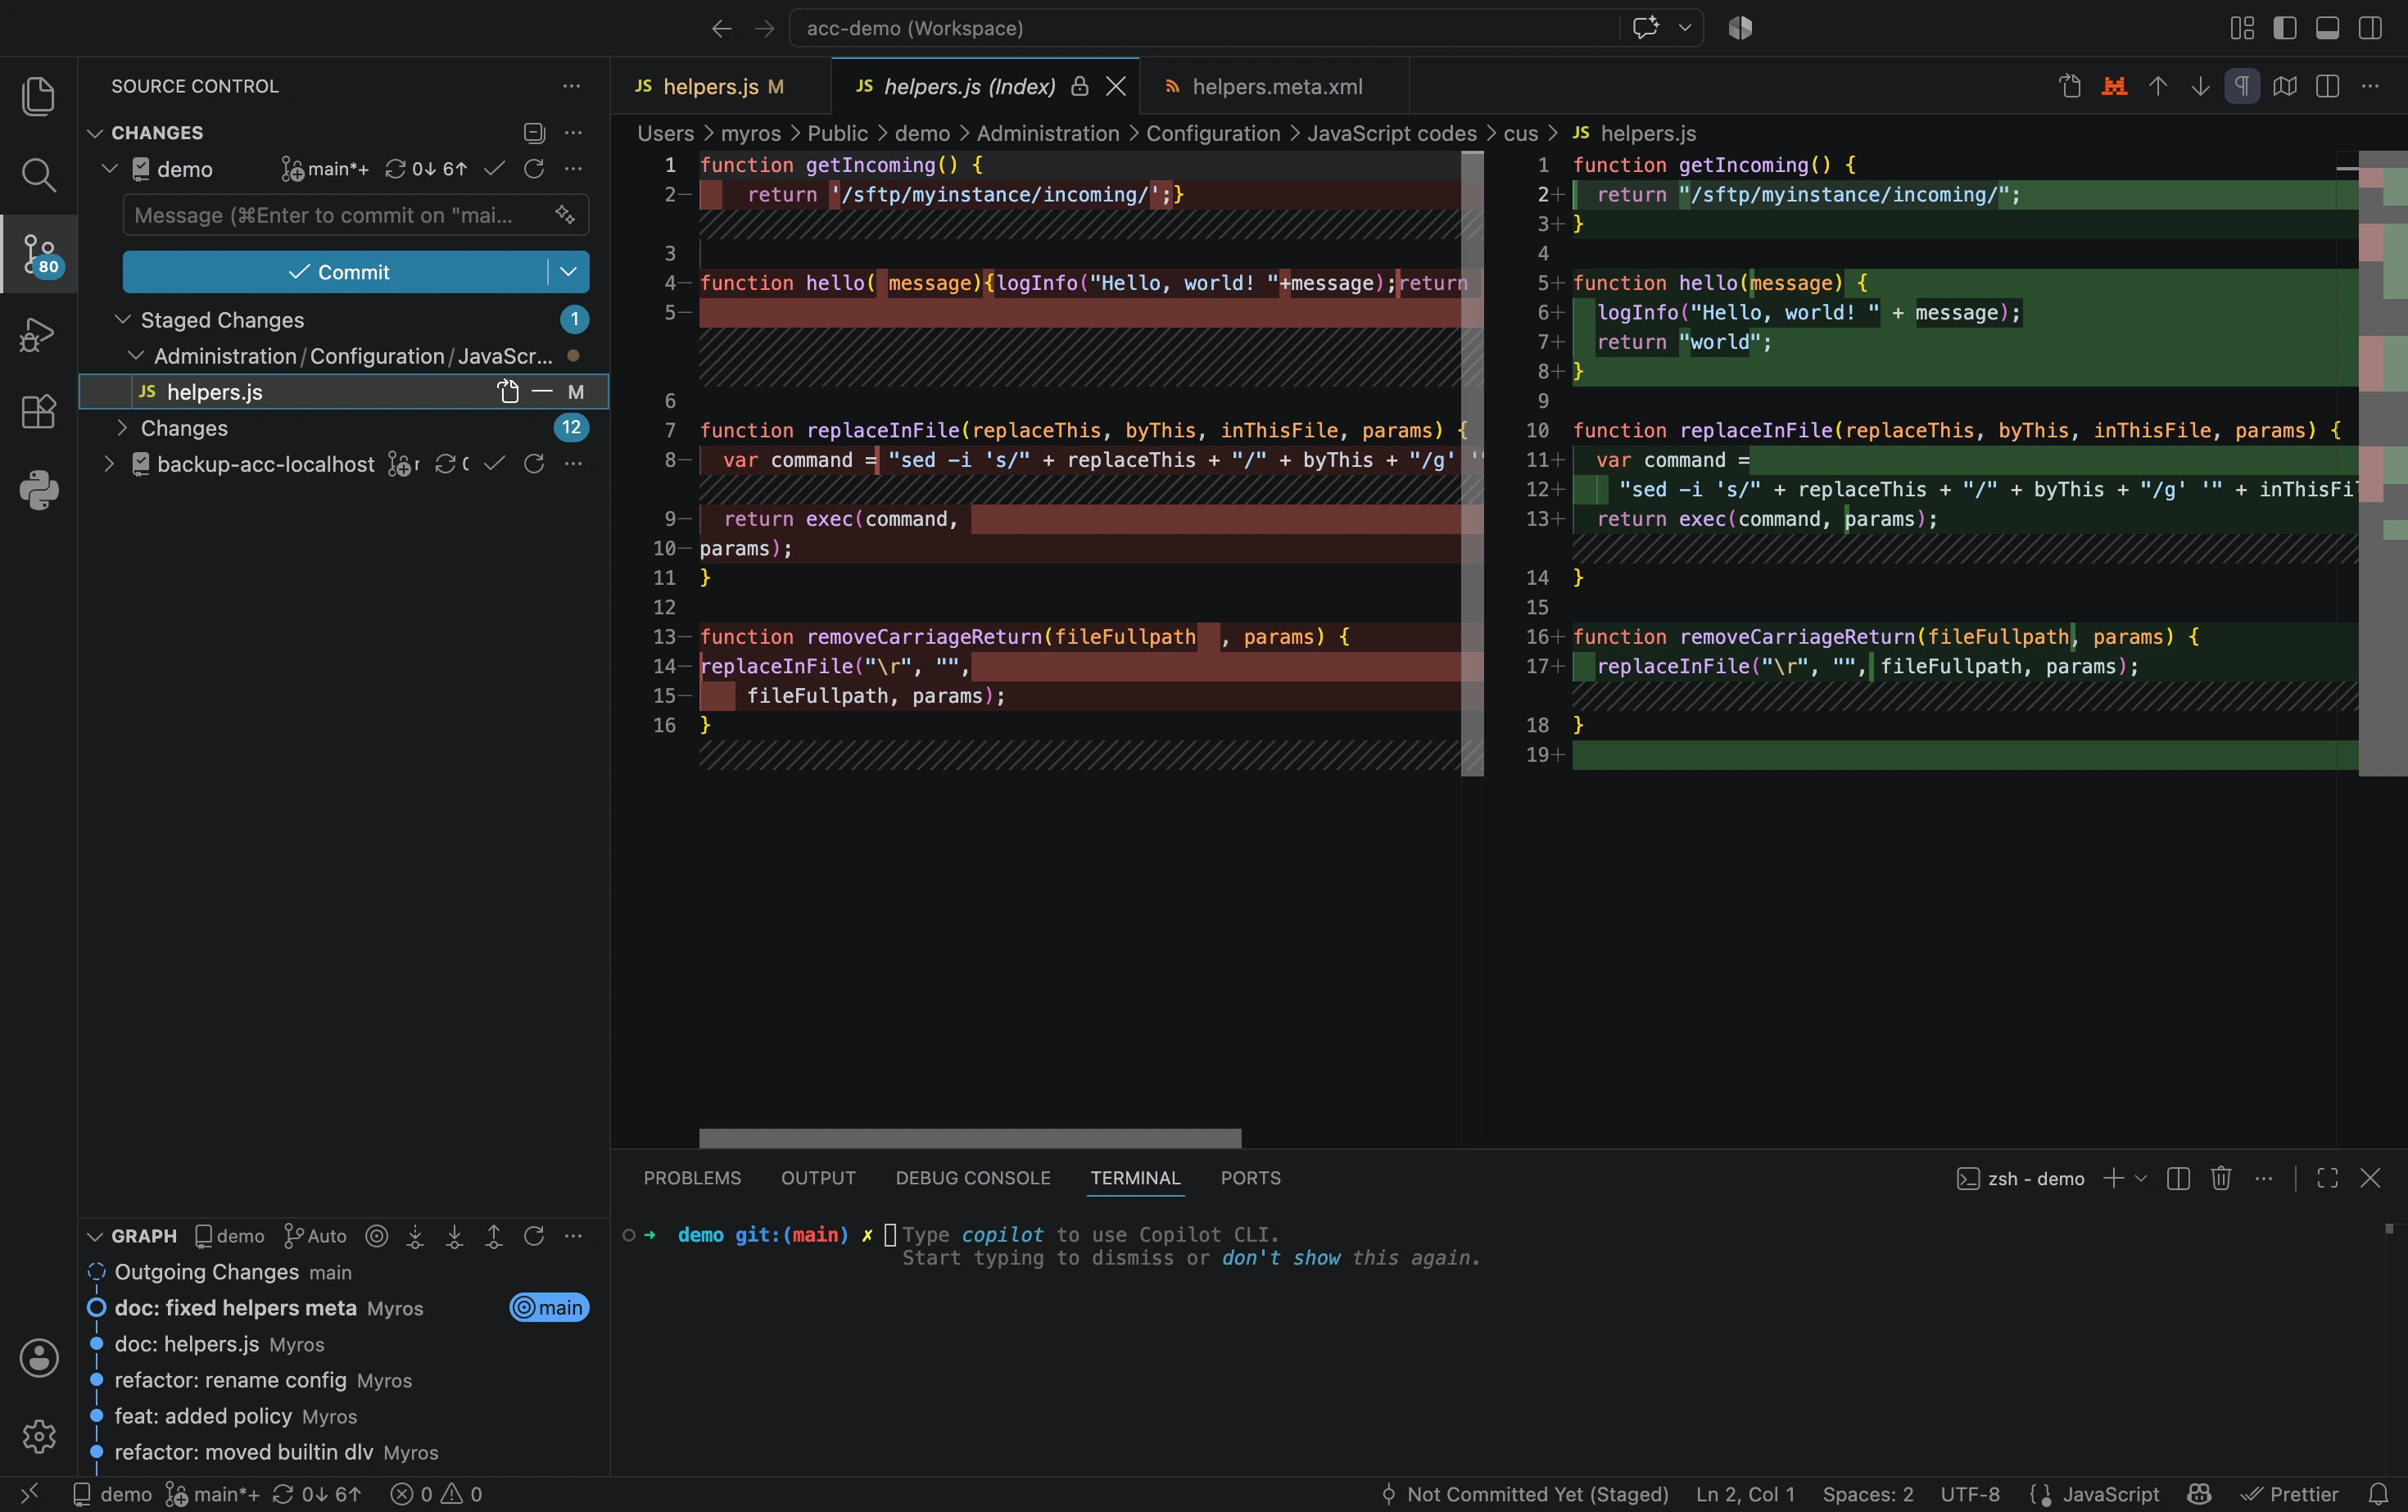Generate commit message with sparkle icon

565,215
